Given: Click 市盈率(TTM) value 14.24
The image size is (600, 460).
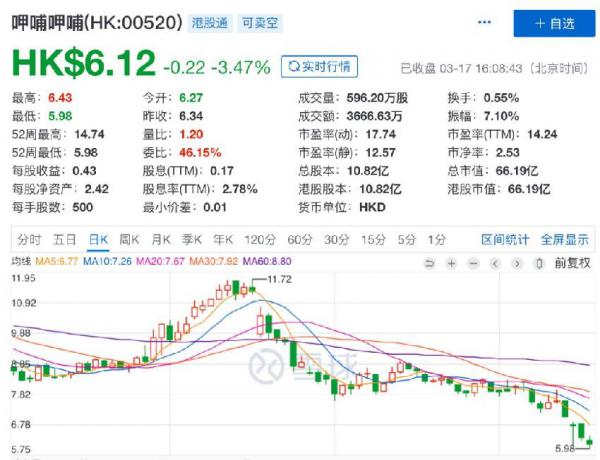Looking at the screenshot, I should tap(542, 134).
